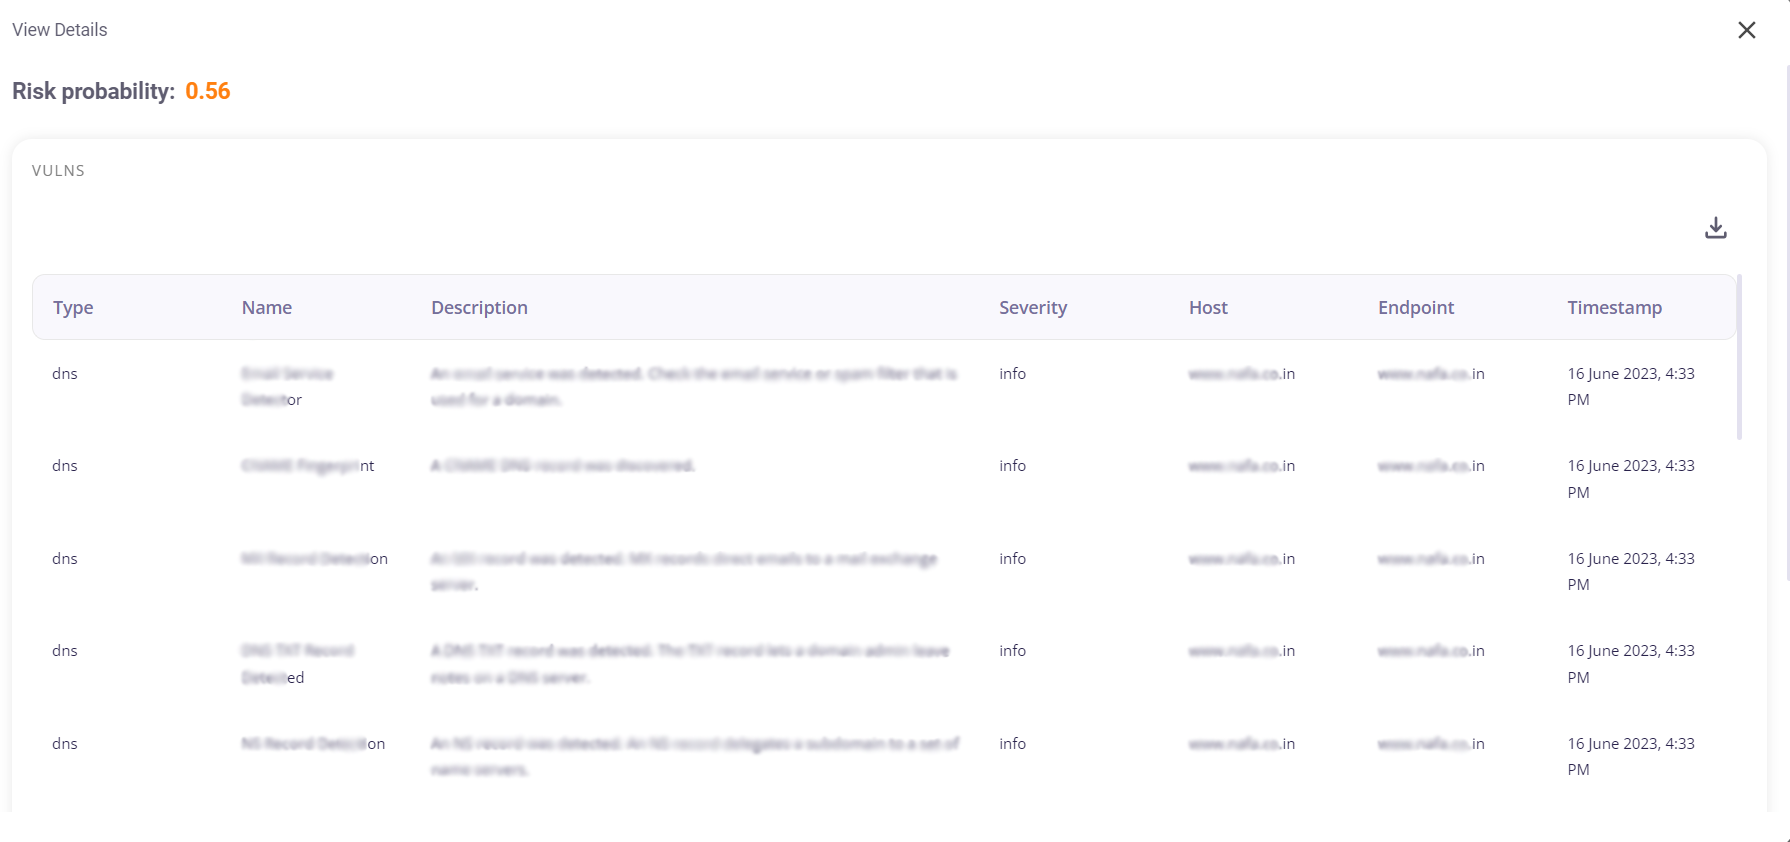1790x842 pixels.
Task: Download the vulns table
Action: point(1715,228)
